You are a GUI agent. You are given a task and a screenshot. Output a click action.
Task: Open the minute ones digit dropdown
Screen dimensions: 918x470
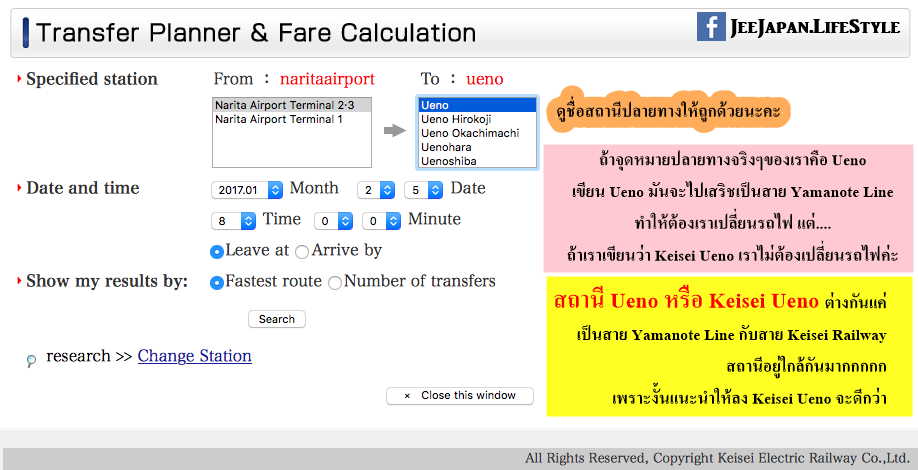(x=381, y=221)
